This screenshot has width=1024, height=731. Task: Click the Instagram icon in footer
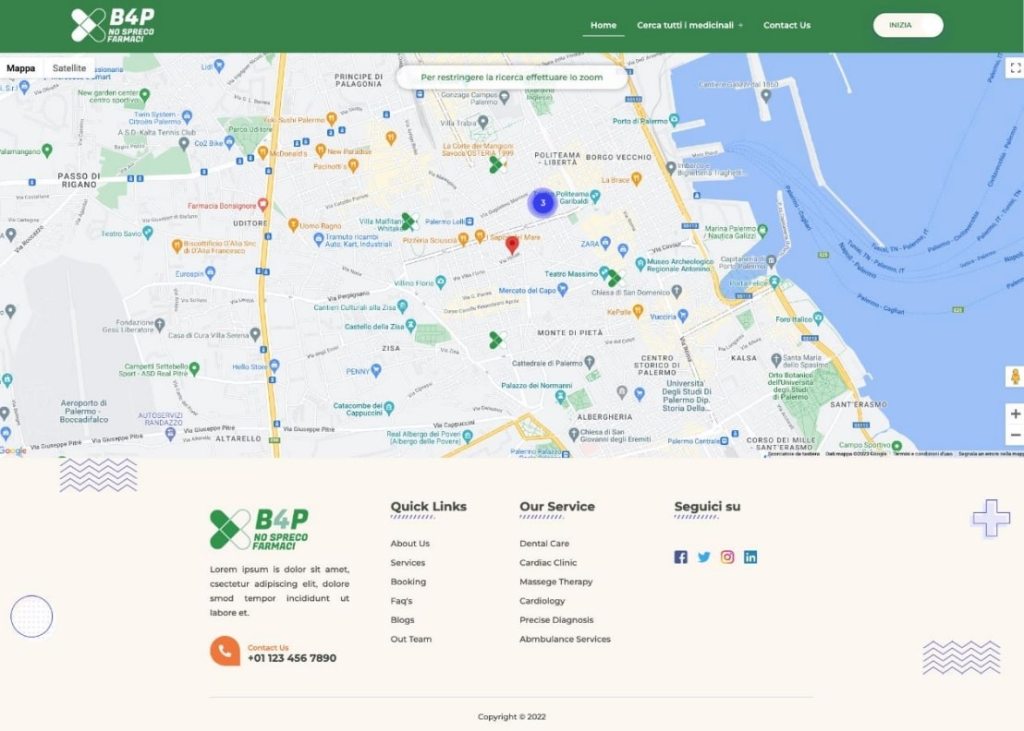coord(727,557)
